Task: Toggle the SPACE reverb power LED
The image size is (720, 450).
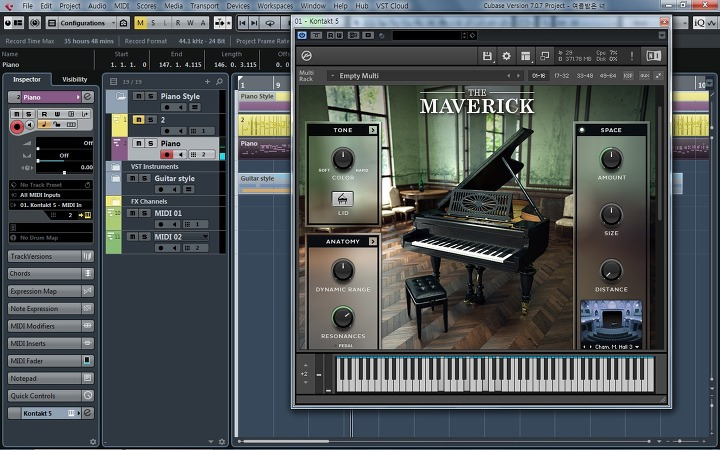Action: 582,130
